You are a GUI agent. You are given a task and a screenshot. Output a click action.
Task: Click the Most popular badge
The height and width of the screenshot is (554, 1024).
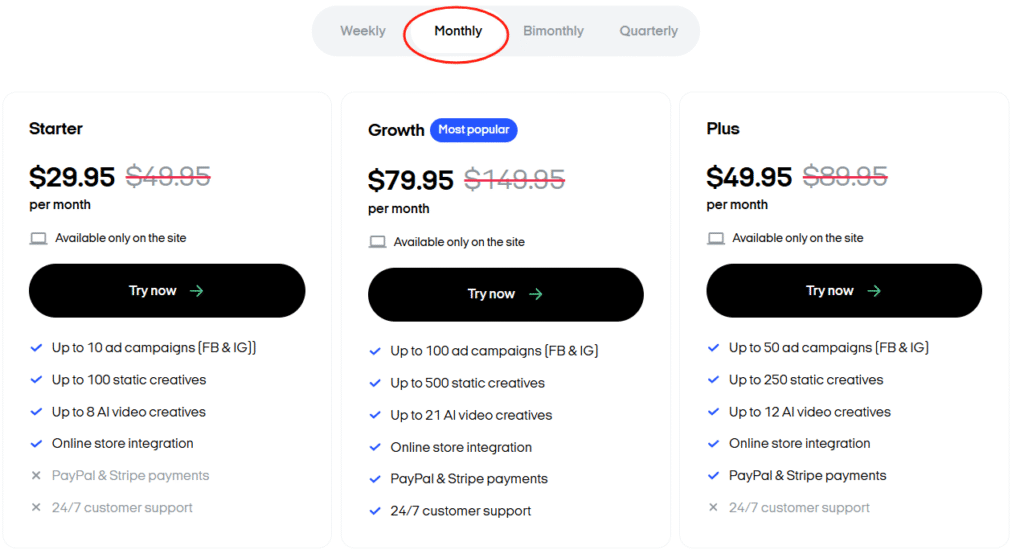coord(474,130)
